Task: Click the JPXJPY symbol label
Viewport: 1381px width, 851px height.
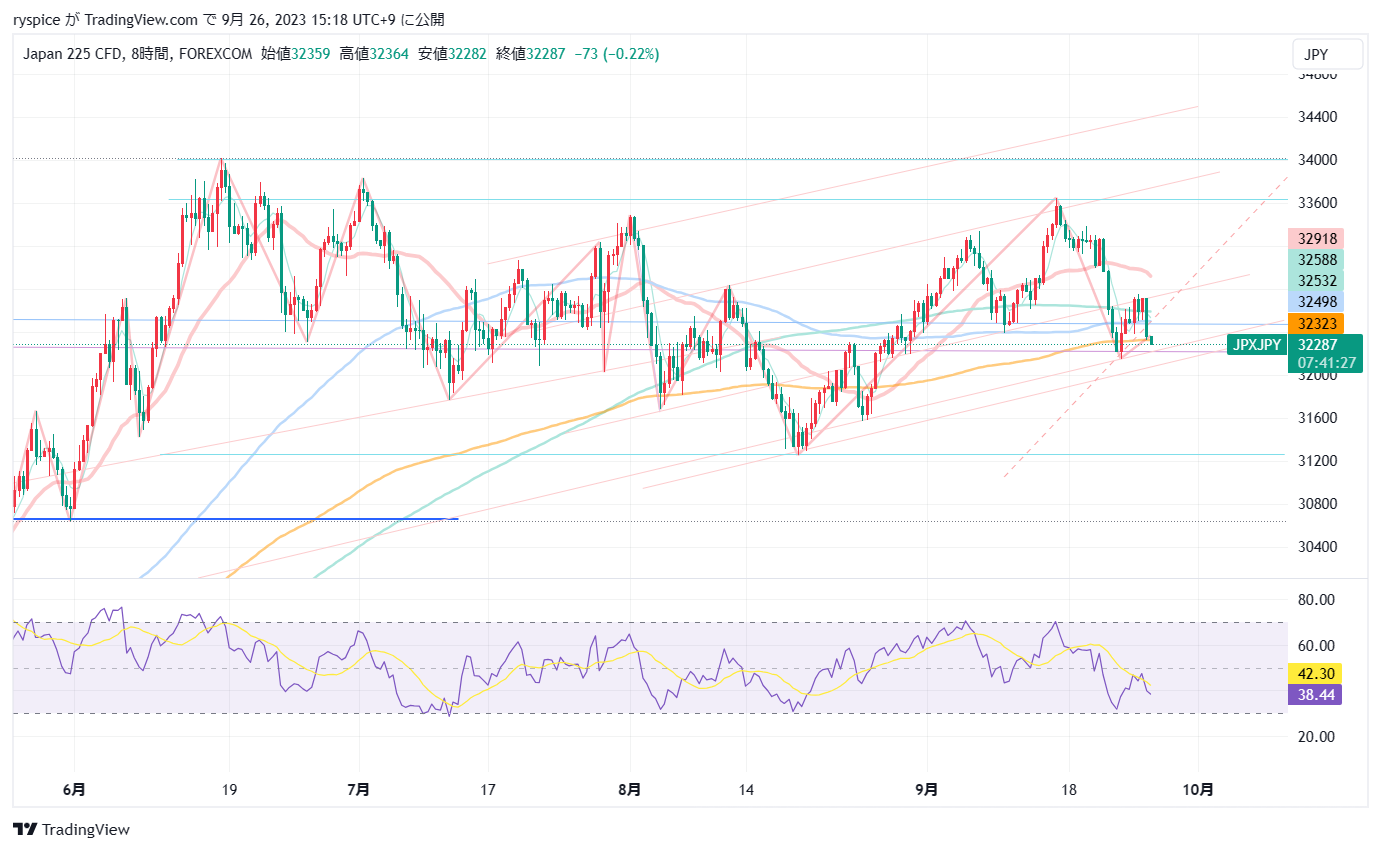Action: click(x=1256, y=345)
